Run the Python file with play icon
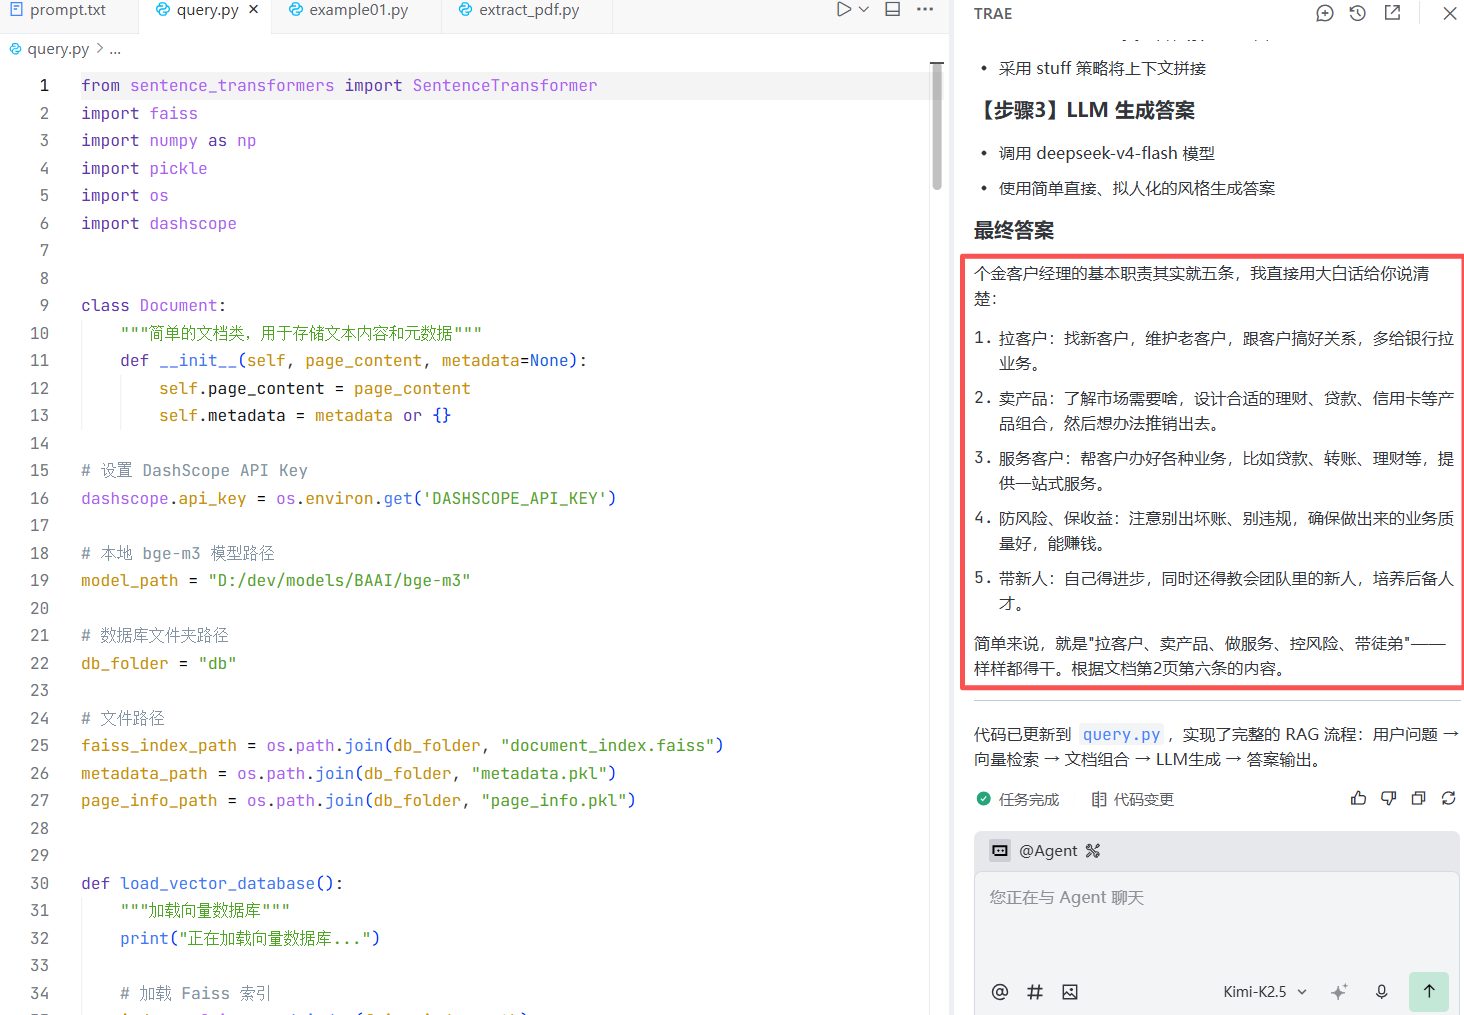This screenshot has width=1464, height=1015. click(844, 10)
